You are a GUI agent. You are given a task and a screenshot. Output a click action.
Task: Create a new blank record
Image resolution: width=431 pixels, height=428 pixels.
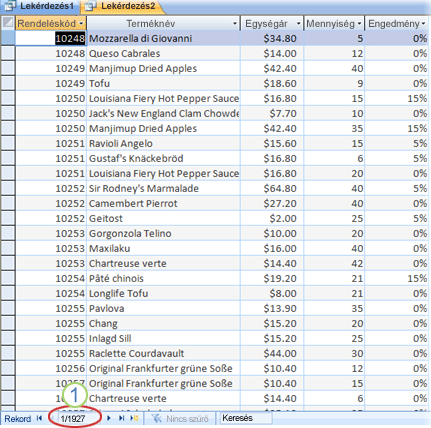click(134, 418)
